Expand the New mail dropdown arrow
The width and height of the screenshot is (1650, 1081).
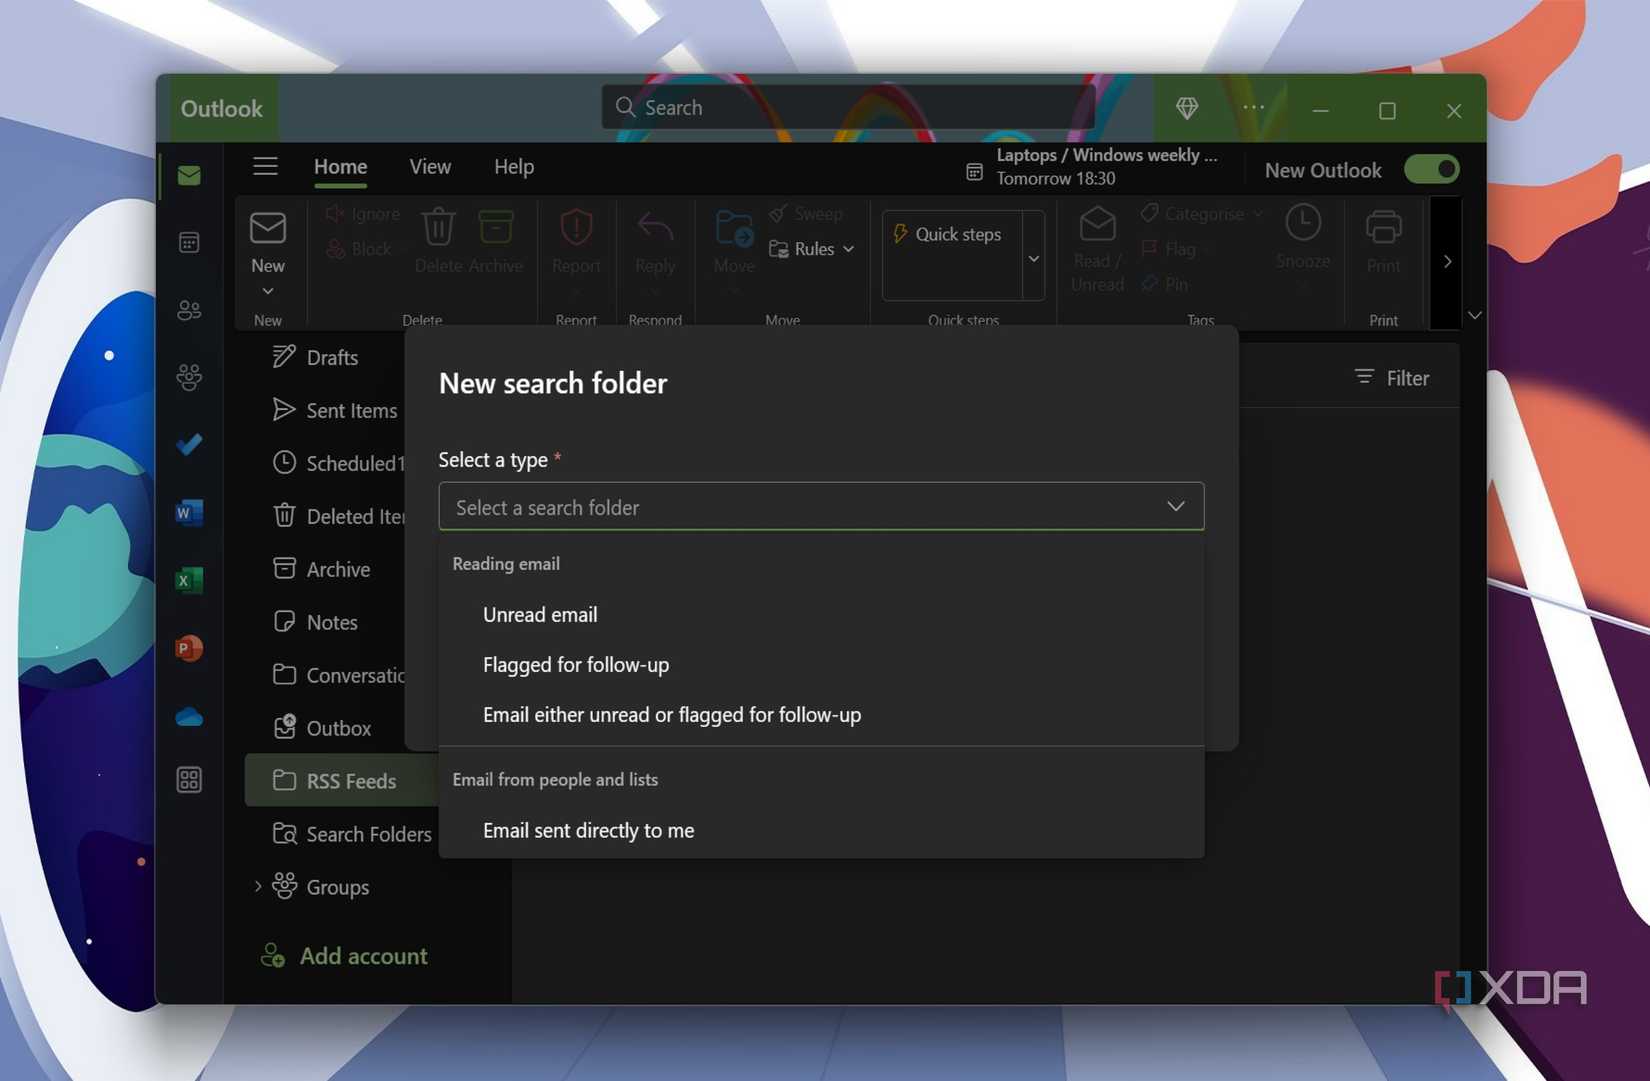[x=268, y=292]
